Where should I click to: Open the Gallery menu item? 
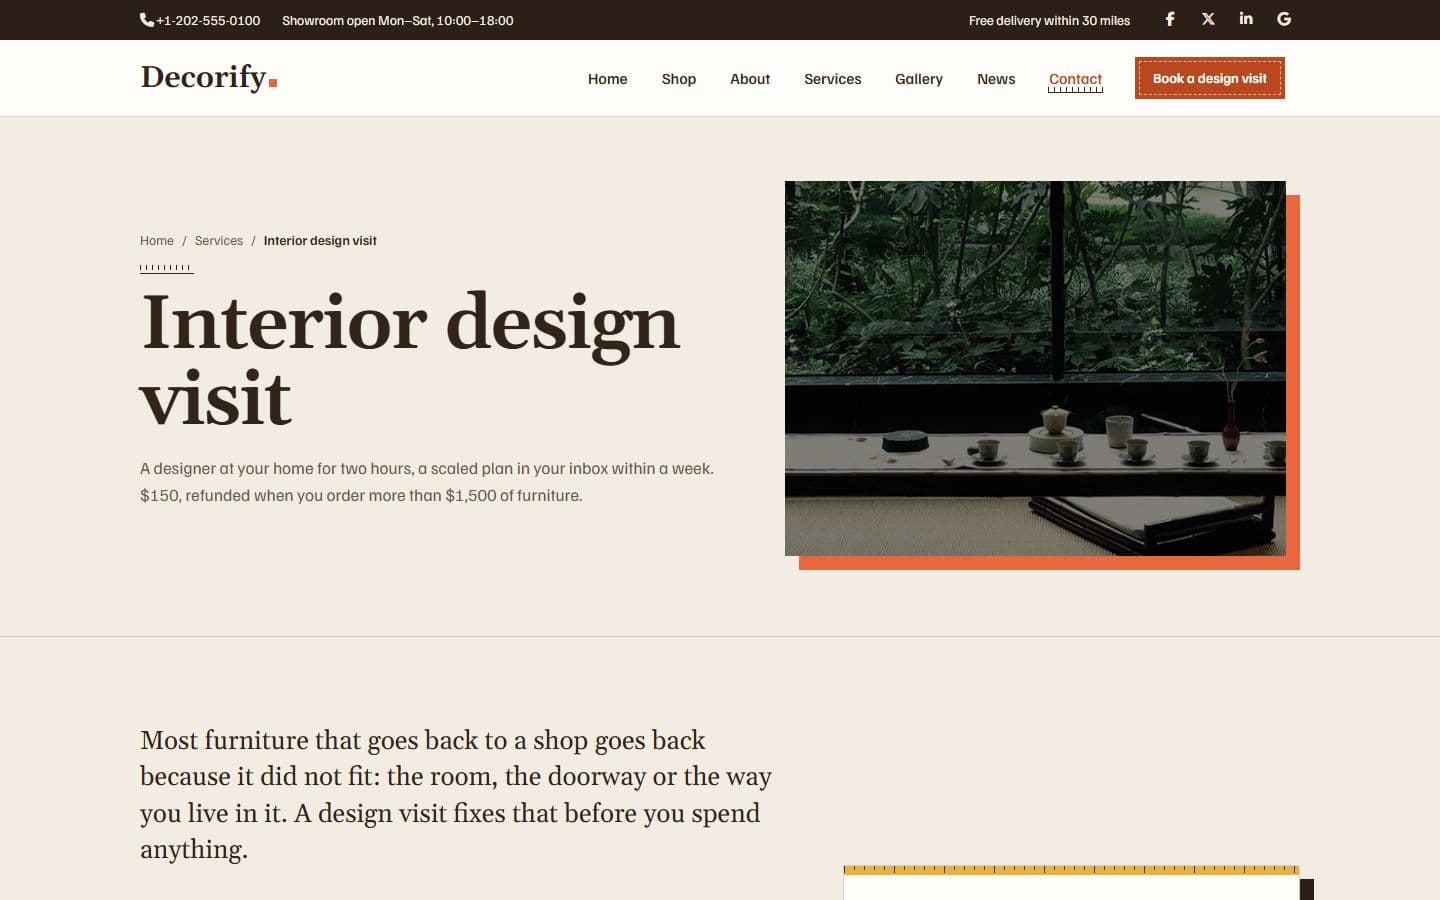[x=919, y=79]
